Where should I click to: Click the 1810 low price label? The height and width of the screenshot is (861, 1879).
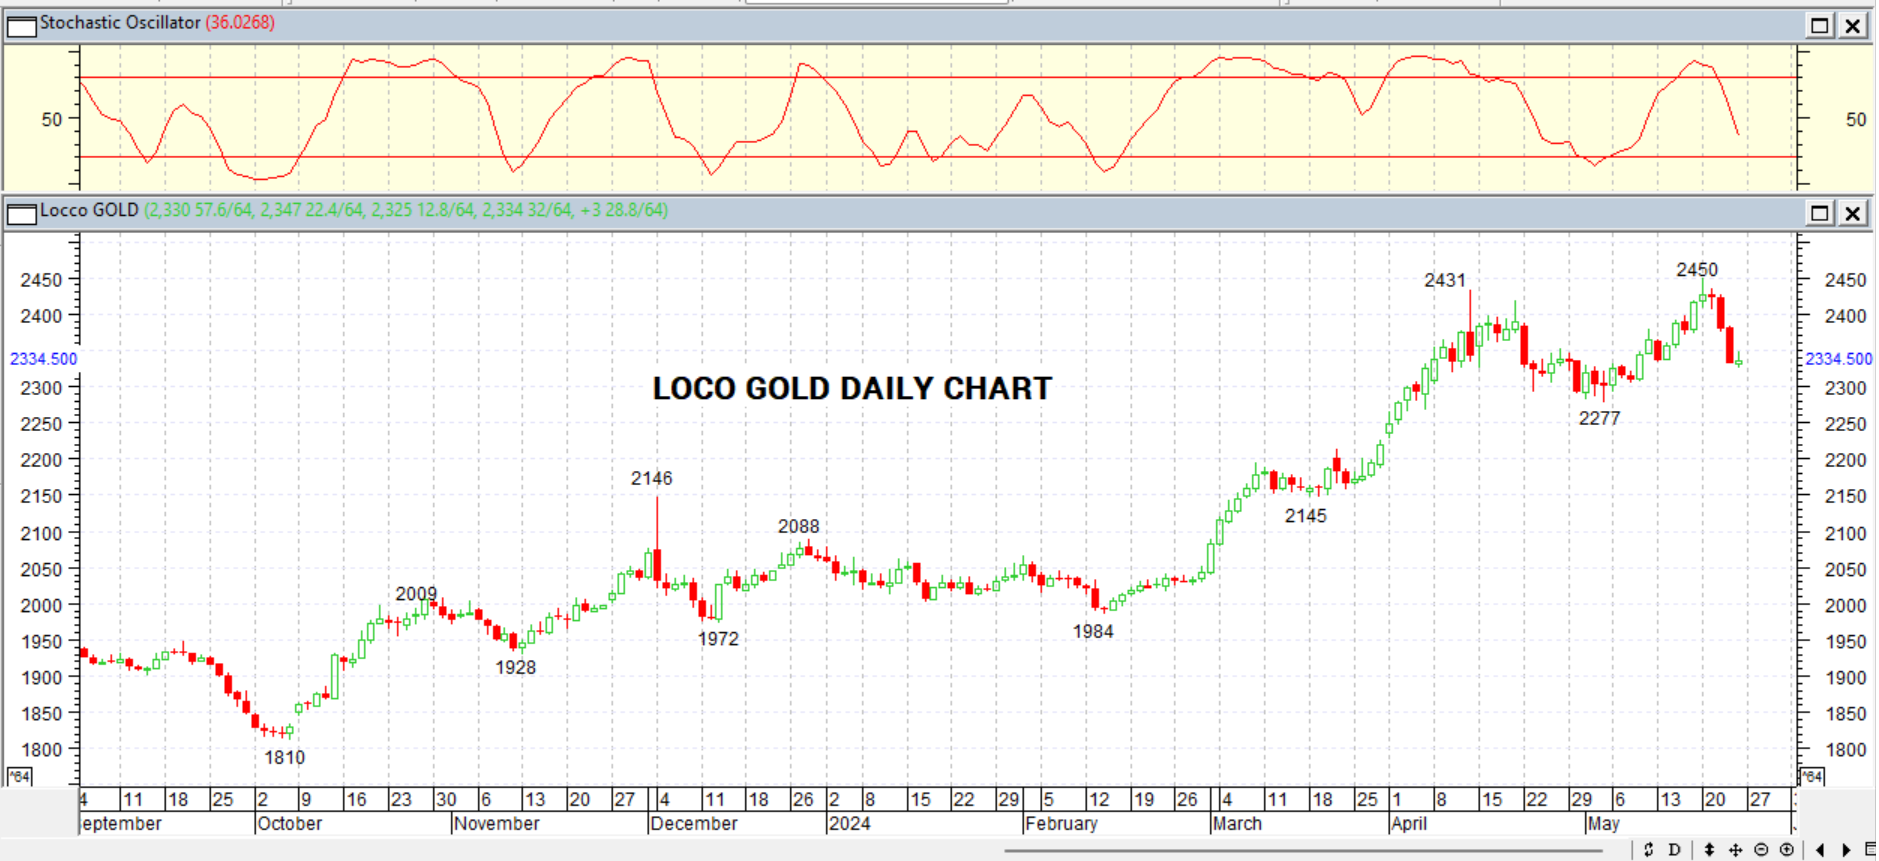pyautogui.click(x=285, y=757)
